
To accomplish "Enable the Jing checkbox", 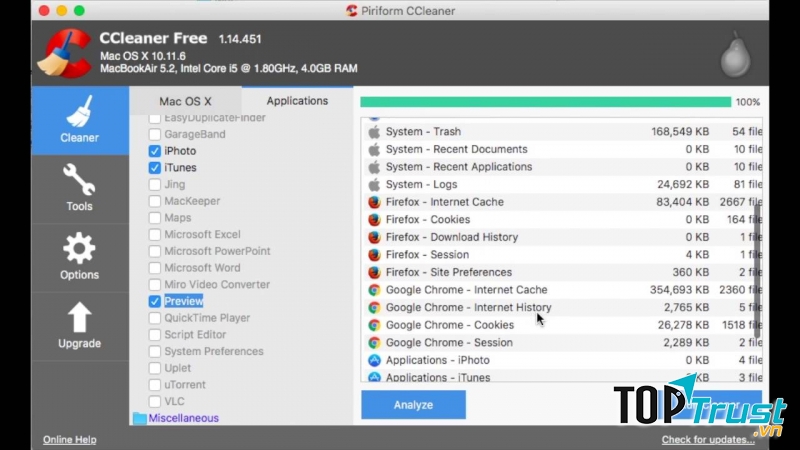I will click(155, 185).
